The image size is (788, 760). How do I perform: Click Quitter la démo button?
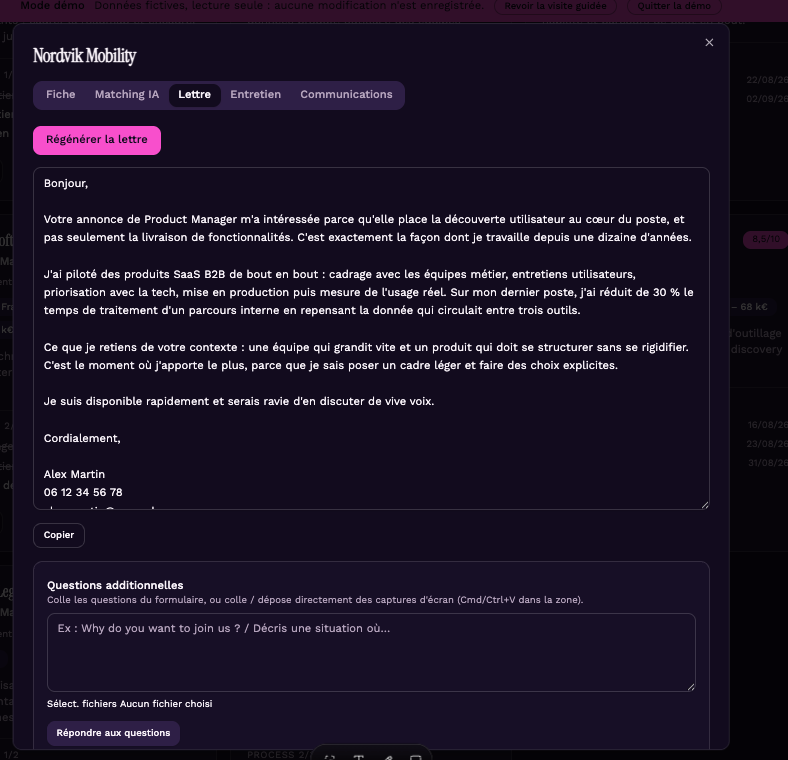coord(674,7)
